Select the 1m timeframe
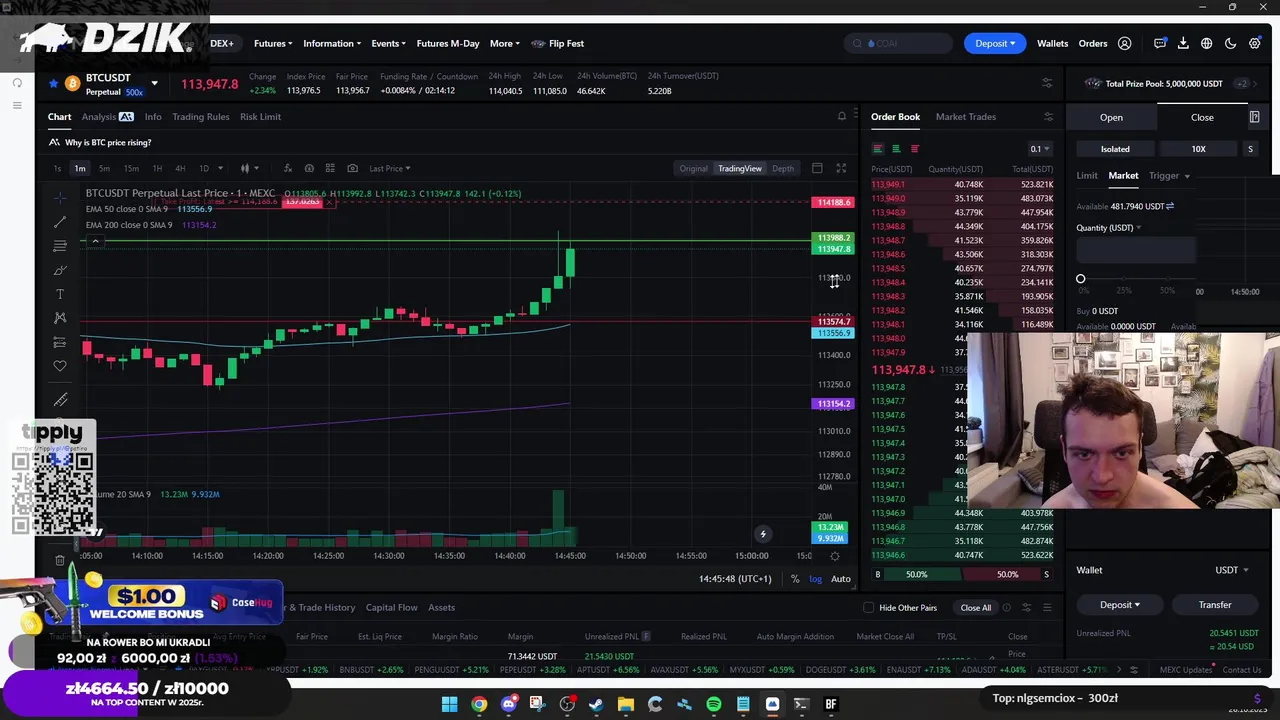 click(x=80, y=168)
